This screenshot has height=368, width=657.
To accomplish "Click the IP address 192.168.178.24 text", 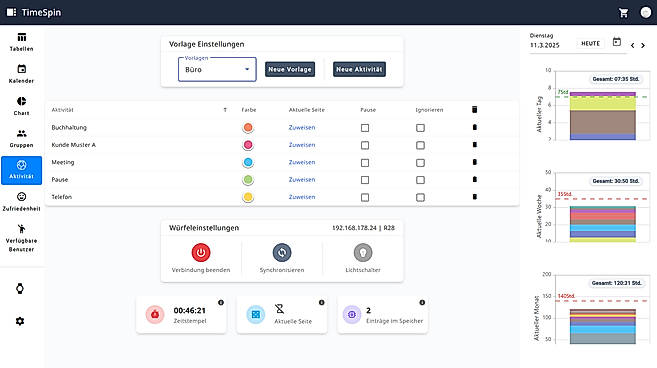I will point(354,228).
